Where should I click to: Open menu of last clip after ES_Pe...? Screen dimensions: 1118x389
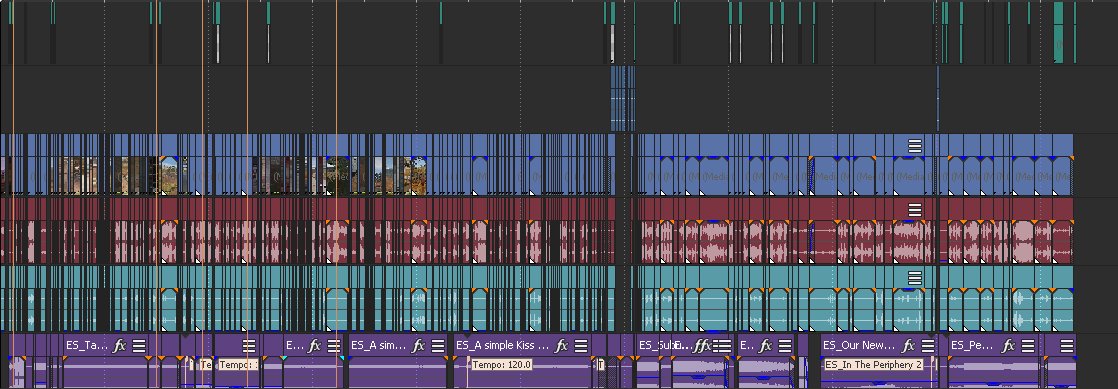click(x=1067, y=346)
